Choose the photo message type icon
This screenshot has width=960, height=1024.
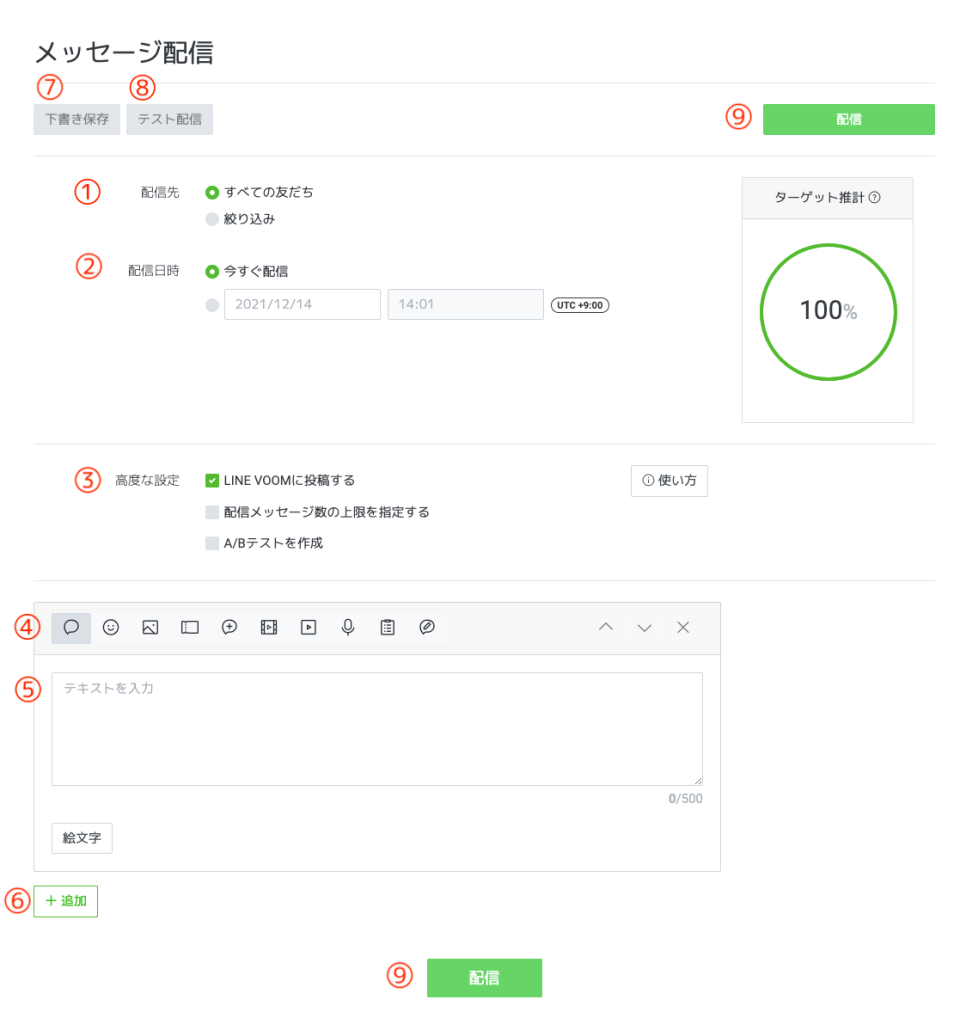point(150,628)
